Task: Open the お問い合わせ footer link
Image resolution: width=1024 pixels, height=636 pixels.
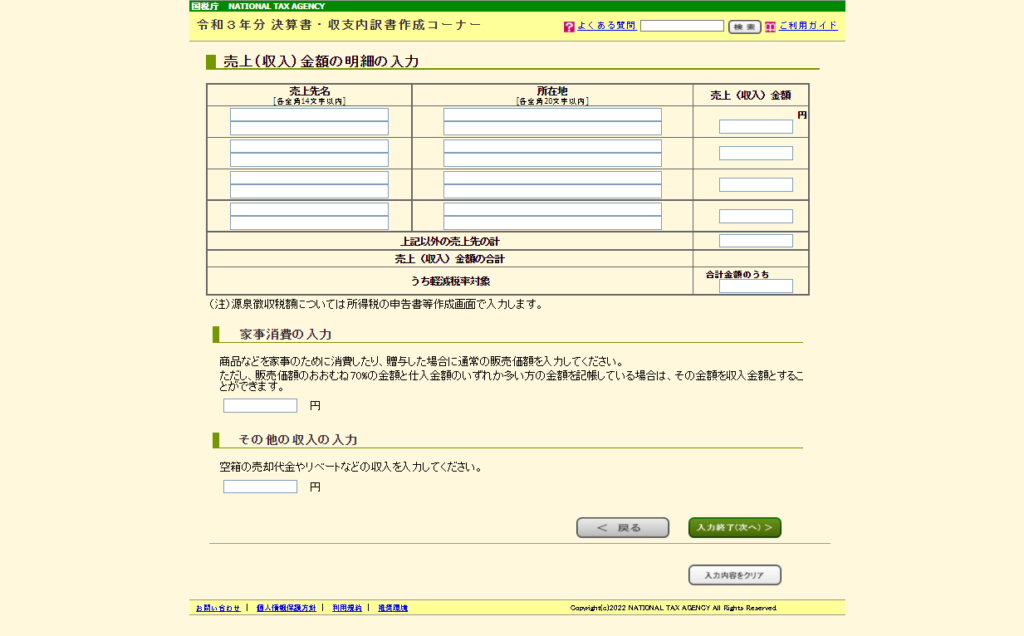Action: pos(218,608)
